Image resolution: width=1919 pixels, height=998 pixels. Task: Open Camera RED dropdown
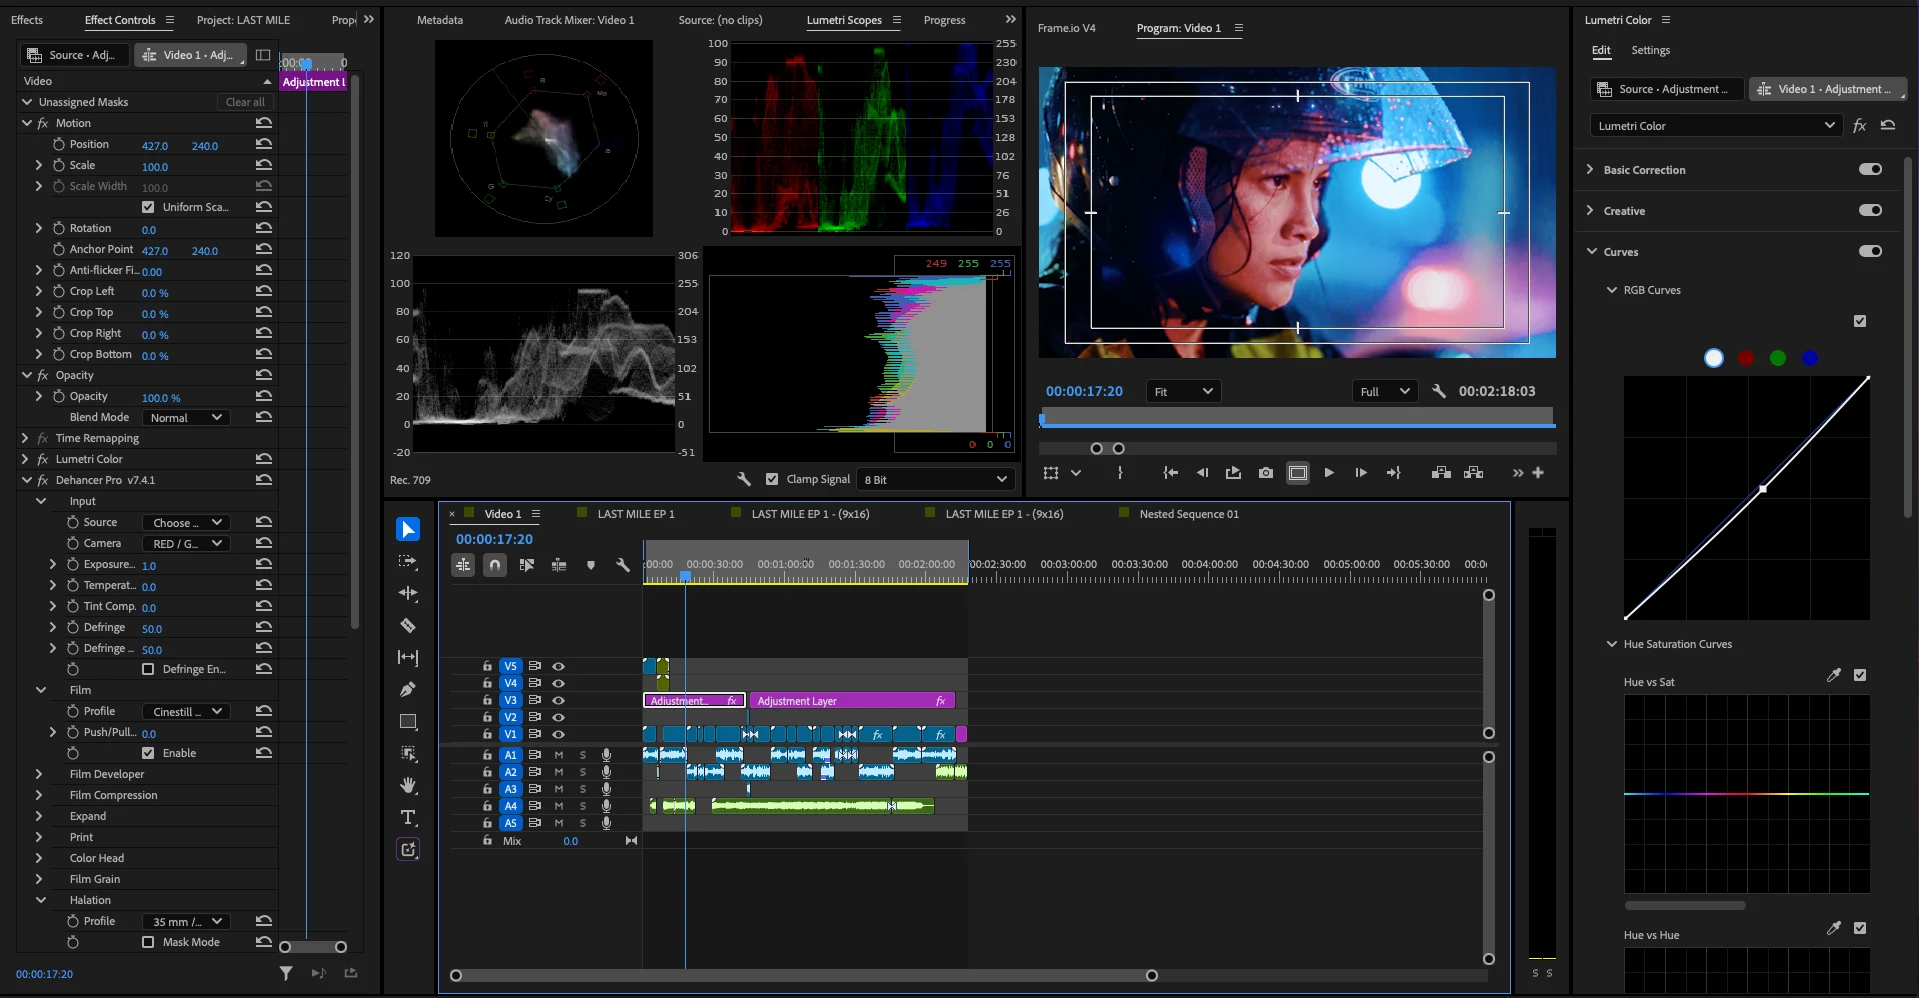(186, 543)
